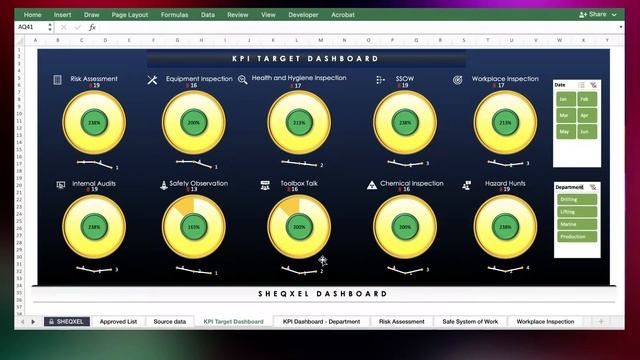640x360 pixels.
Task: Open the Draw ribbon tab
Action: click(x=91, y=15)
